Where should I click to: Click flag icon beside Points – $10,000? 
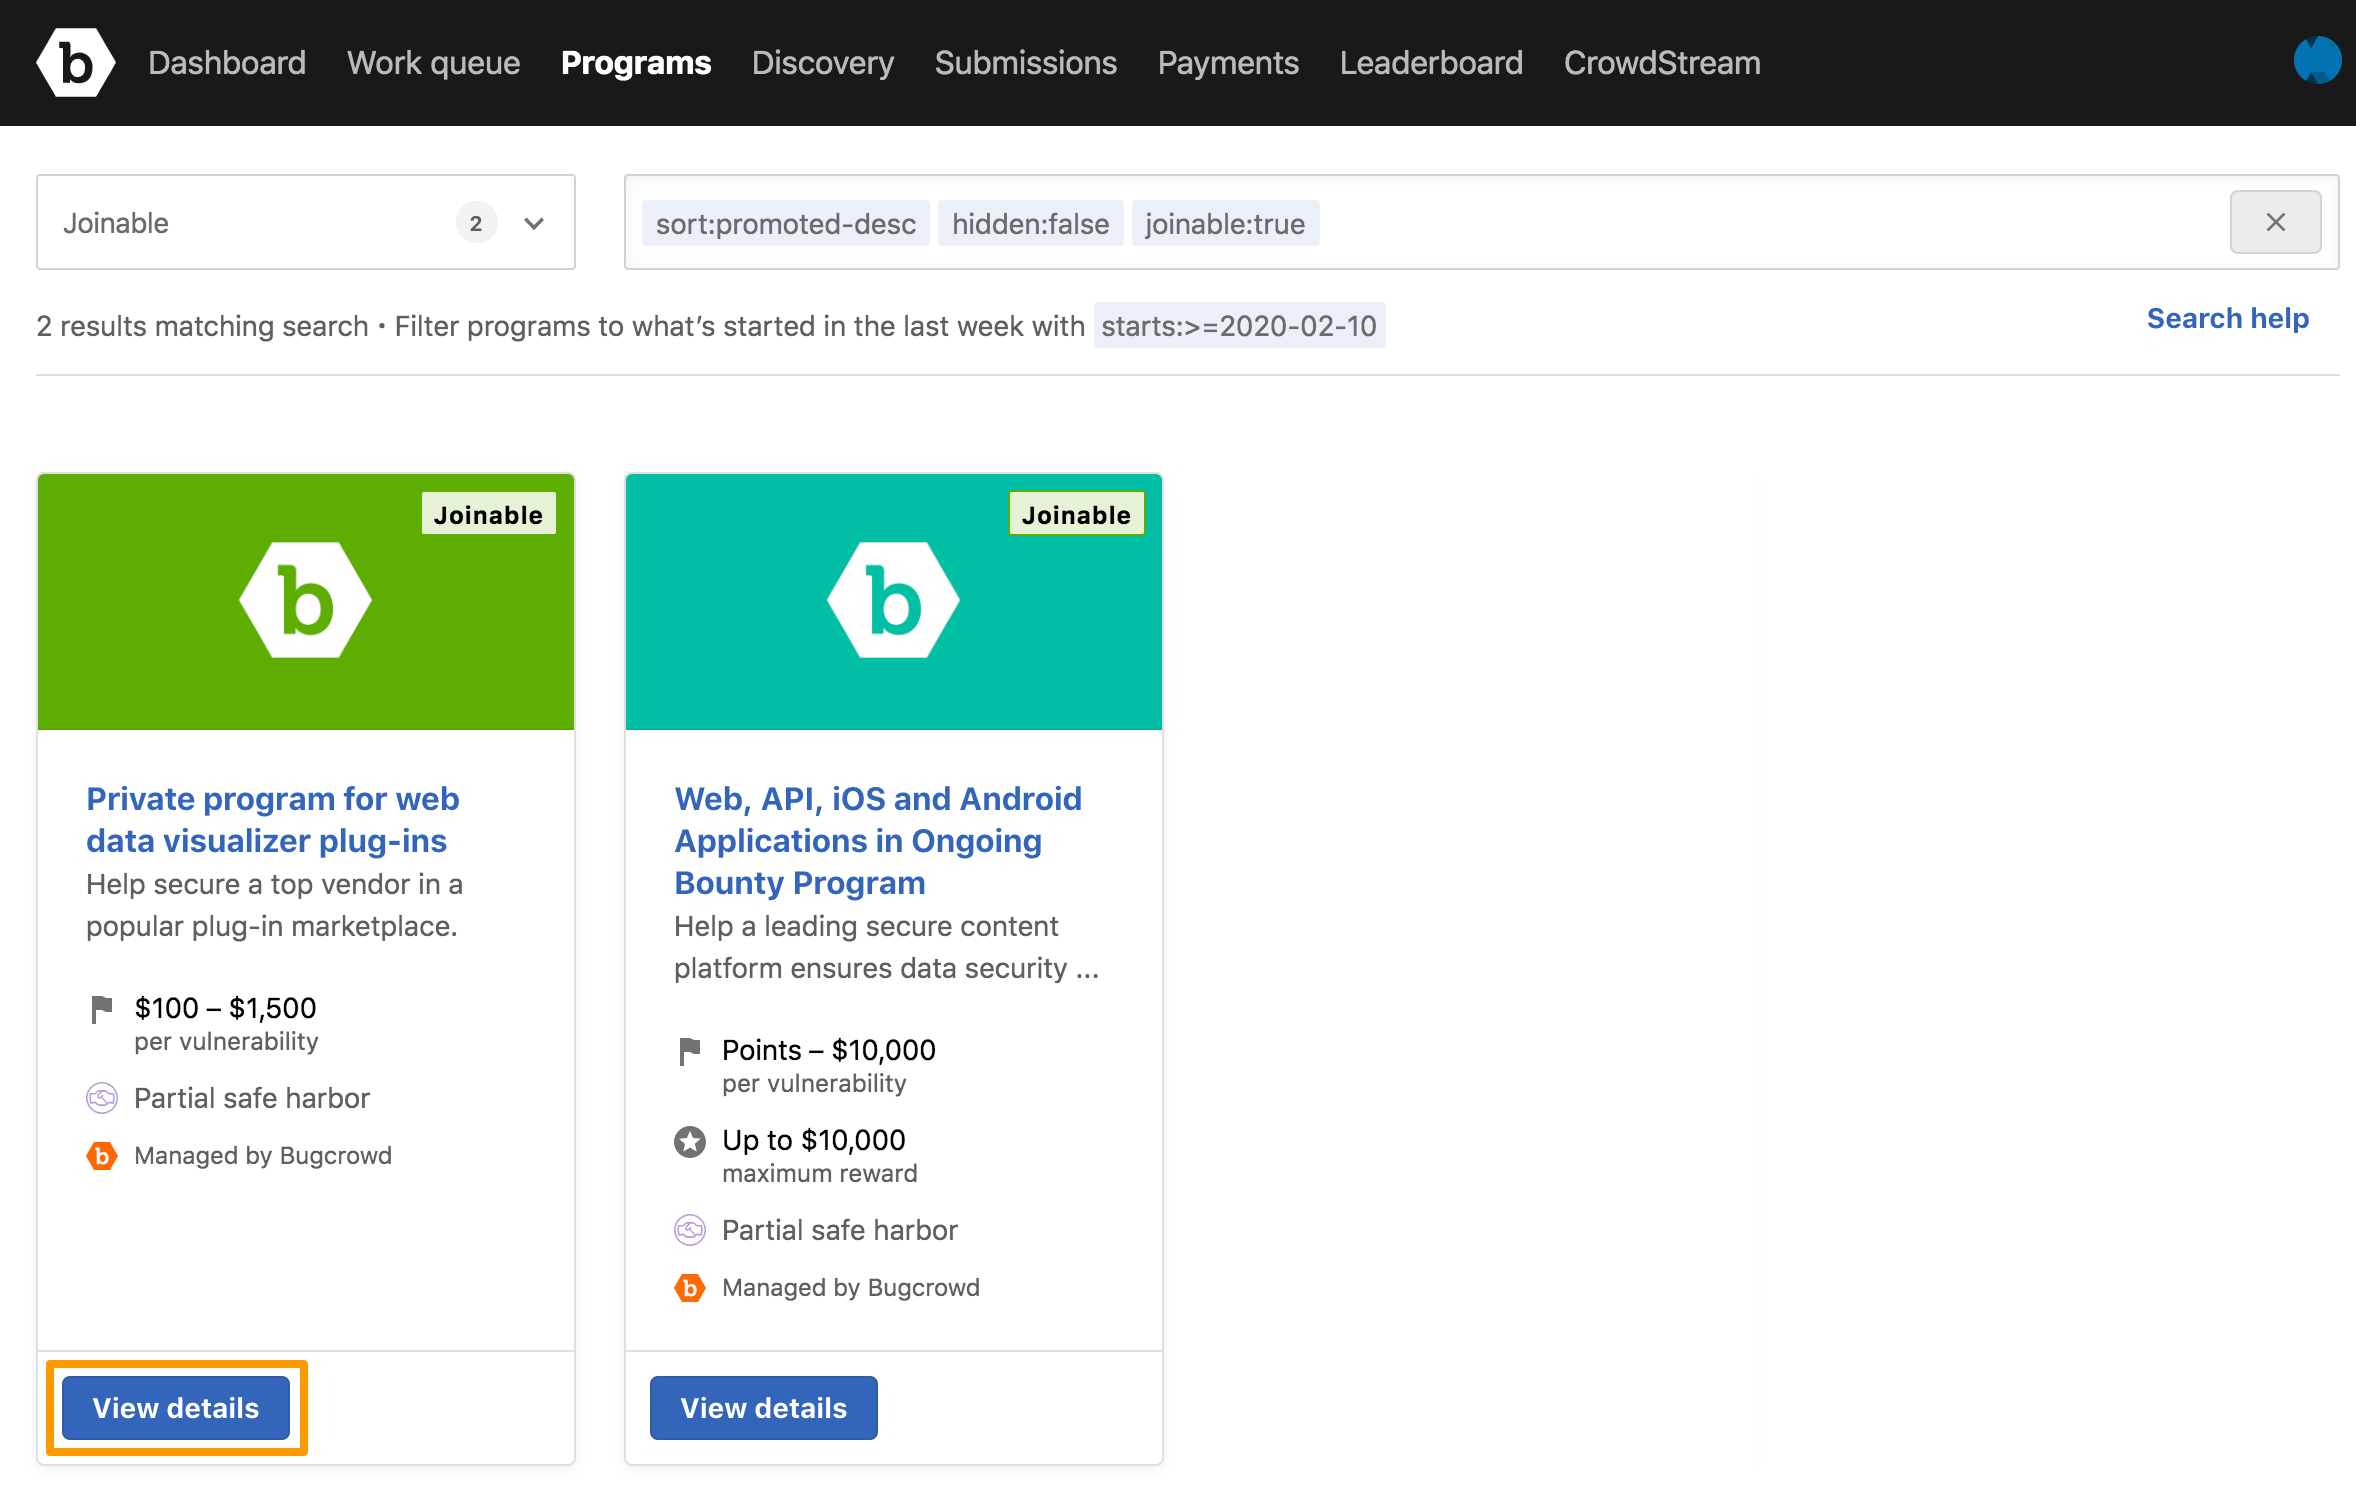[689, 1051]
